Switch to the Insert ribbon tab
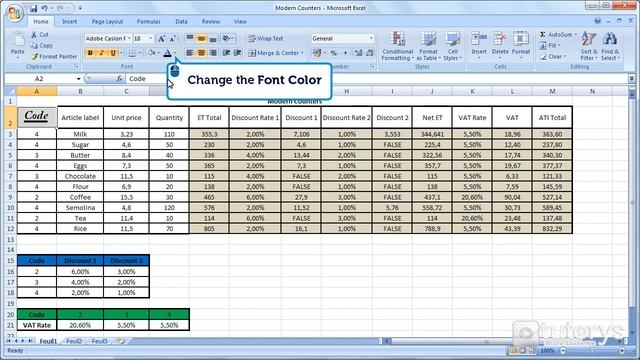Viewport: 640px width, 360px height. point(69,22)
